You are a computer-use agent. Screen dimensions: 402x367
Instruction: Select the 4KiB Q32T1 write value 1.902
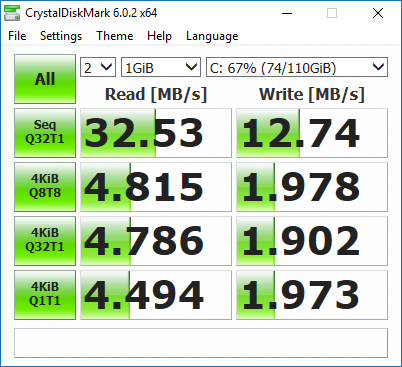(312, 241)
